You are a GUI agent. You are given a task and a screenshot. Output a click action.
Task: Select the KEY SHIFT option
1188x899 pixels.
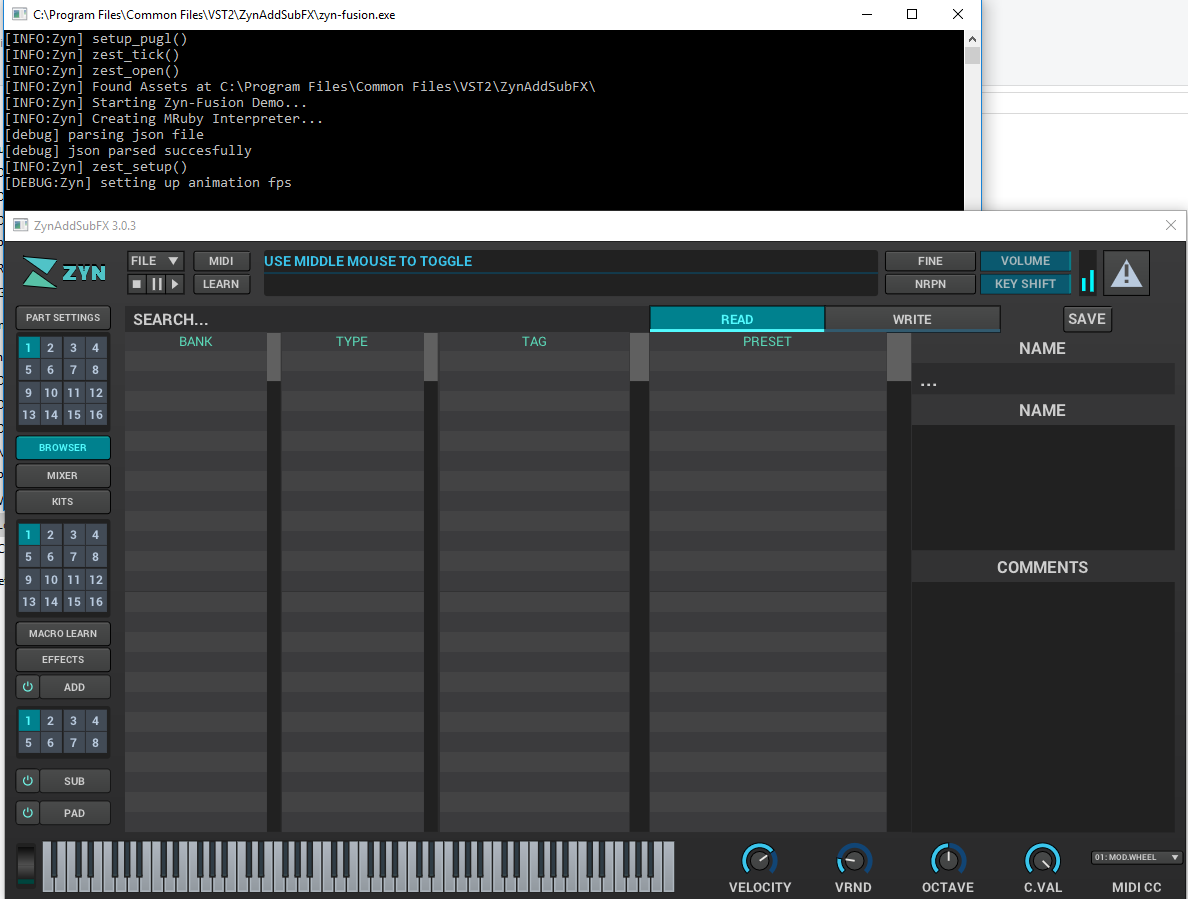(1025, 284)
